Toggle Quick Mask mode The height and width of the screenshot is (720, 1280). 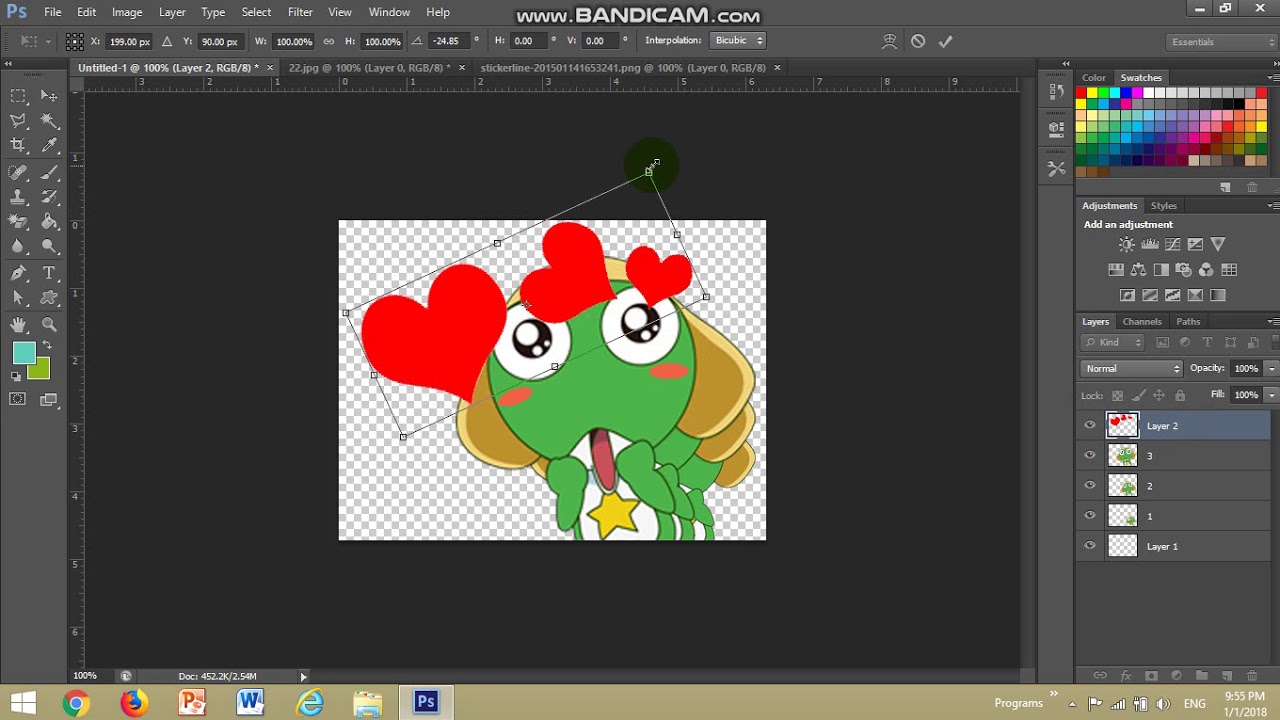18,399
